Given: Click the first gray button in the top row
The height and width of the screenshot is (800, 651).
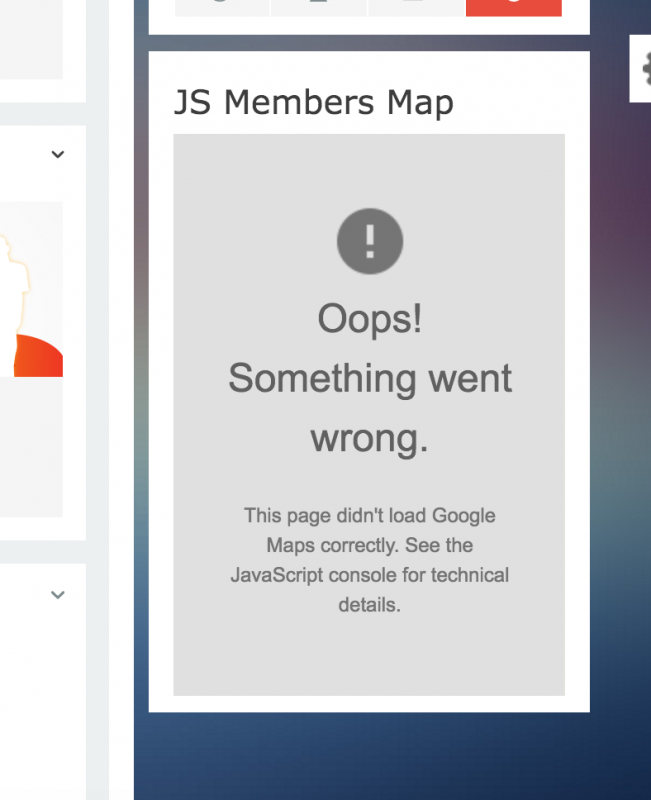Looking at the screenshot, I should point(222,8).
